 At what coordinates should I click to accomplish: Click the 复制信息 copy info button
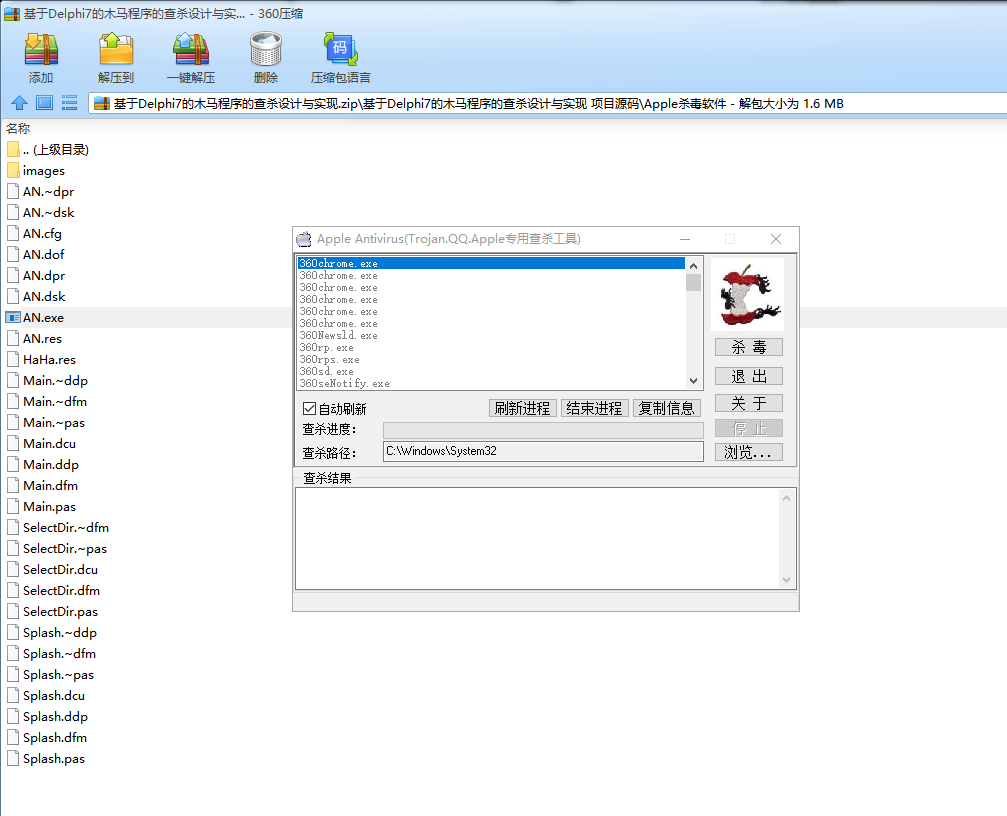(x=667, y=408)
